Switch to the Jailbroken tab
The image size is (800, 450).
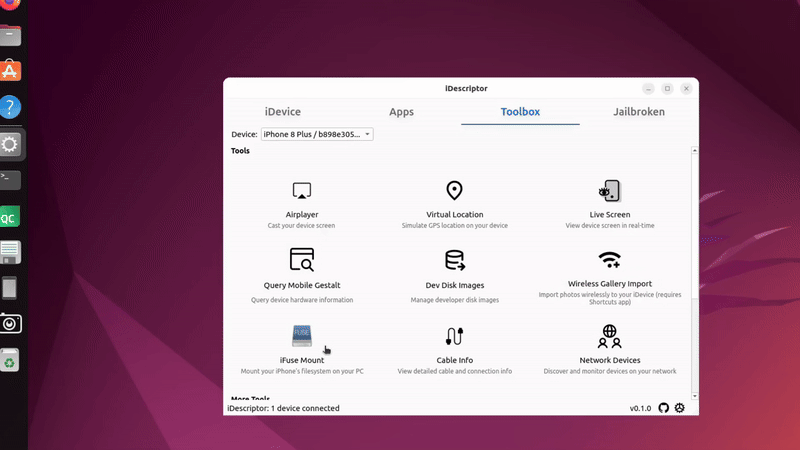tap(639, 112)
